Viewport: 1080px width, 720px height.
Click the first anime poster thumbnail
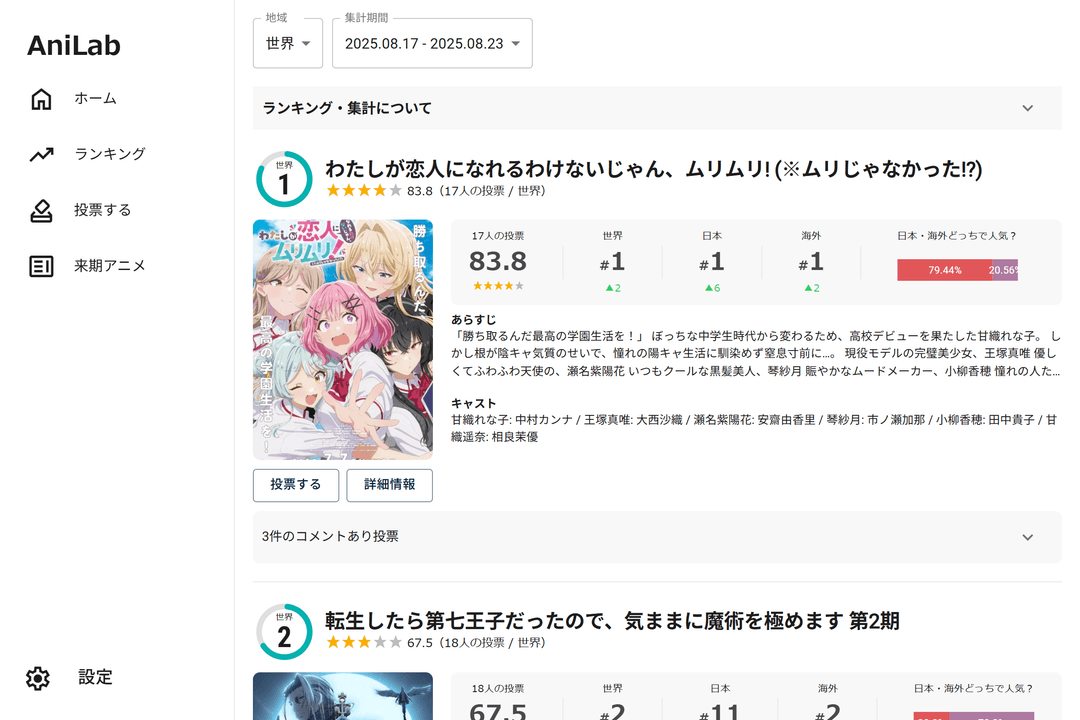coord(343,340)
